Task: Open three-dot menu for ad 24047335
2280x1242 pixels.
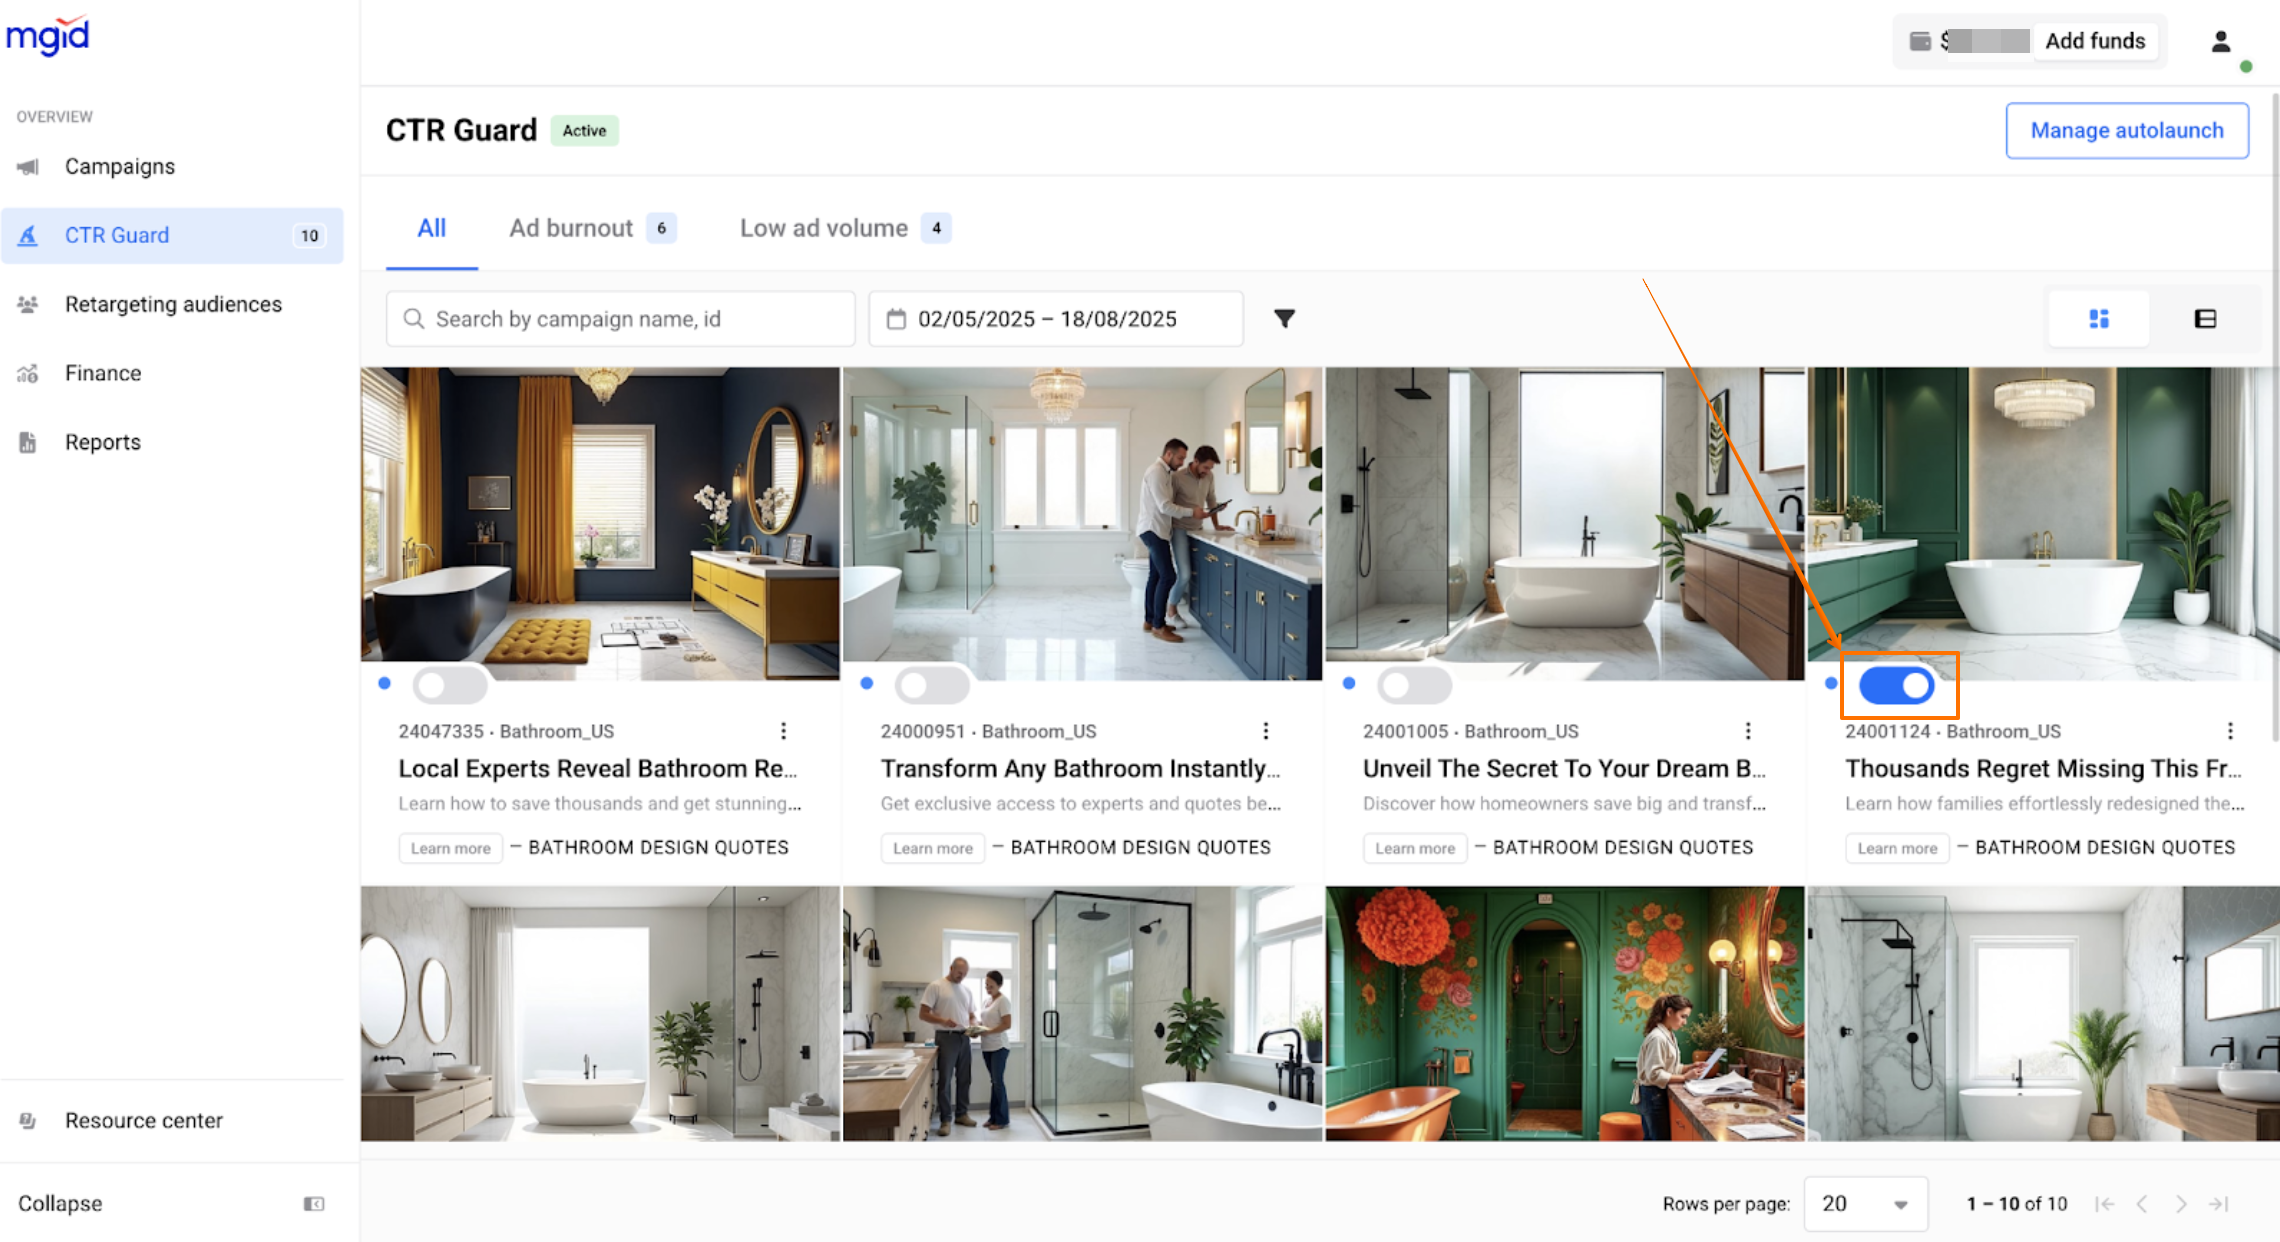Action: click(783, 731)
